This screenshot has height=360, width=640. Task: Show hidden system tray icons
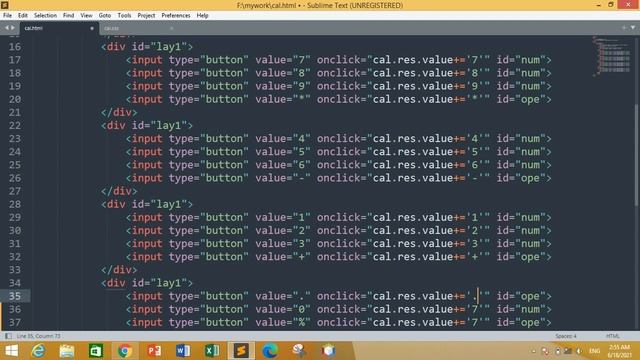pos(534,351)
